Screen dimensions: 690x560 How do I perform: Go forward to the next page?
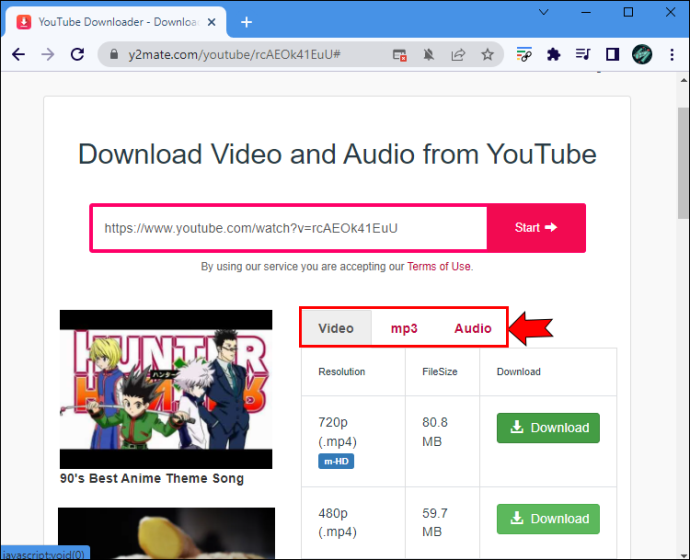pos(48,55)
